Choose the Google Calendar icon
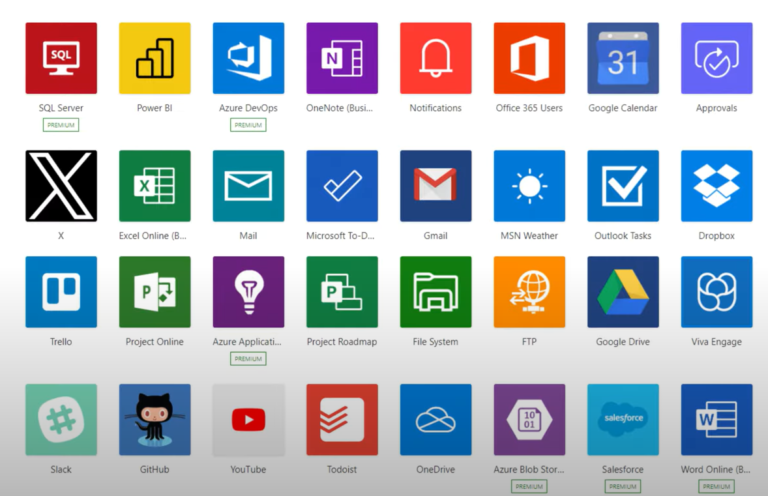This screenshot has height=496, width=768. (x=623, y=58)
